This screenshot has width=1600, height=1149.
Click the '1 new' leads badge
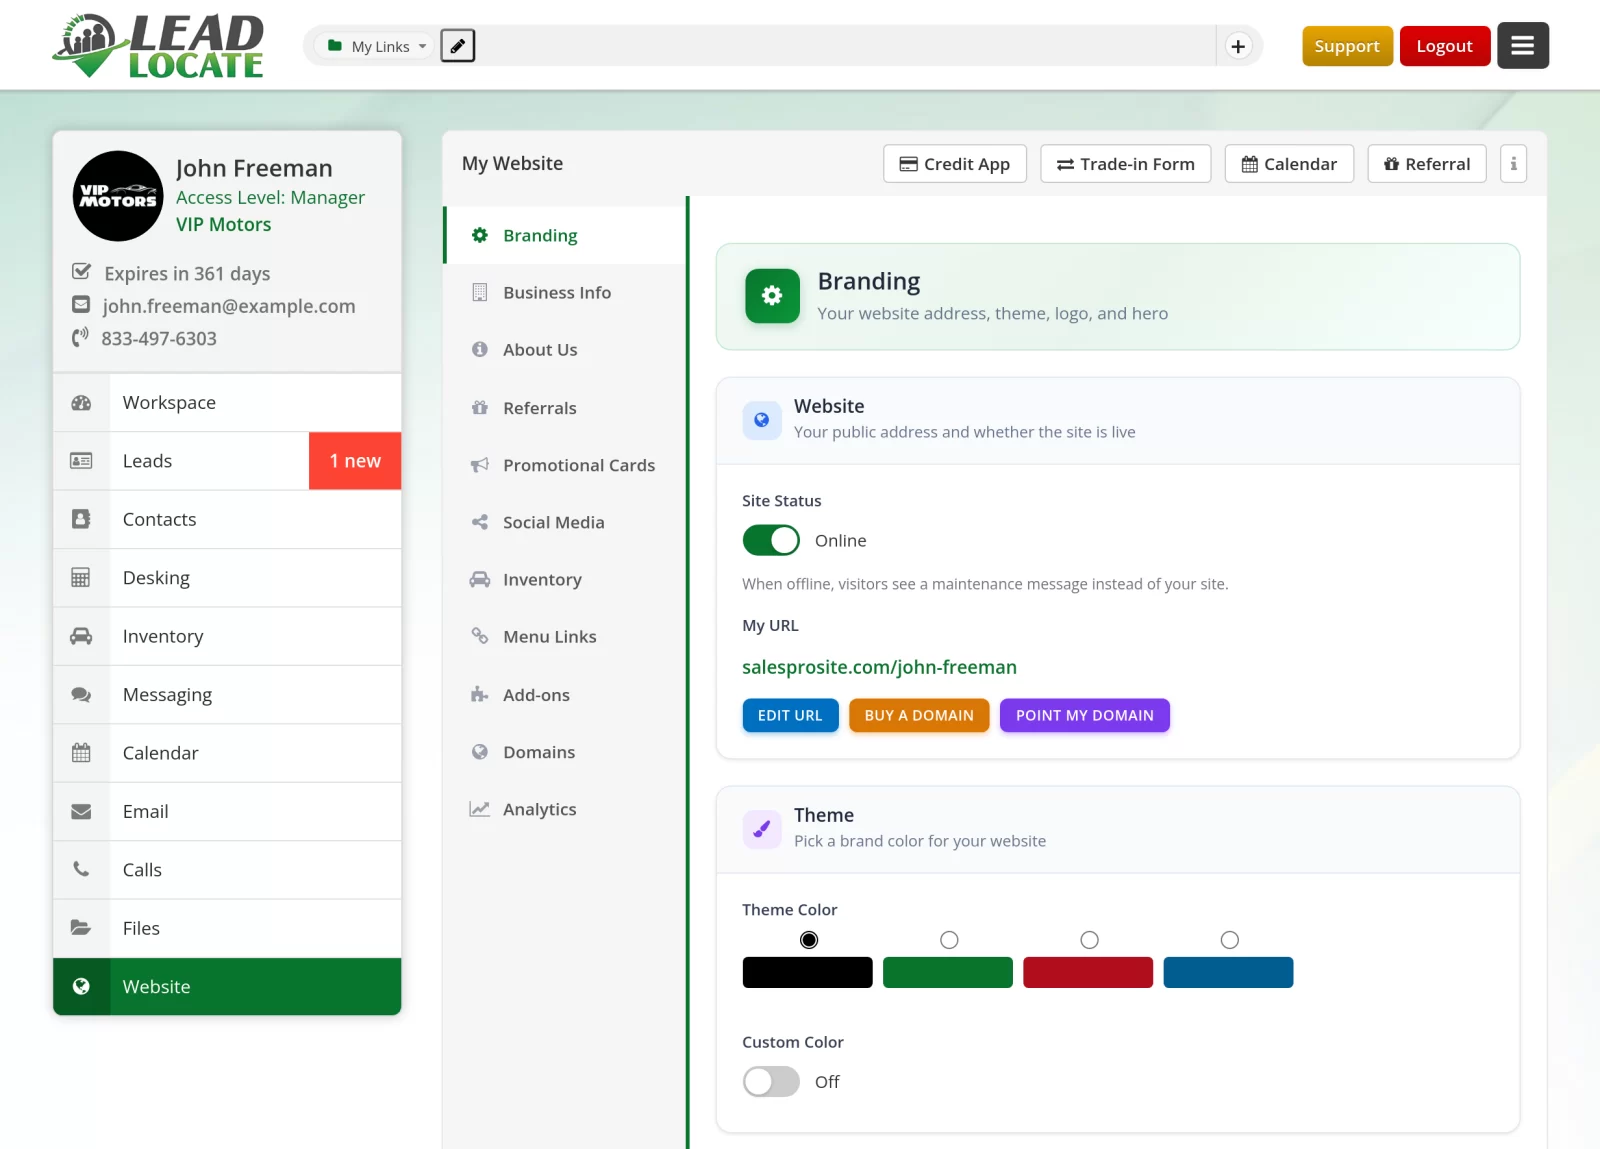click(x=355, y=461)
